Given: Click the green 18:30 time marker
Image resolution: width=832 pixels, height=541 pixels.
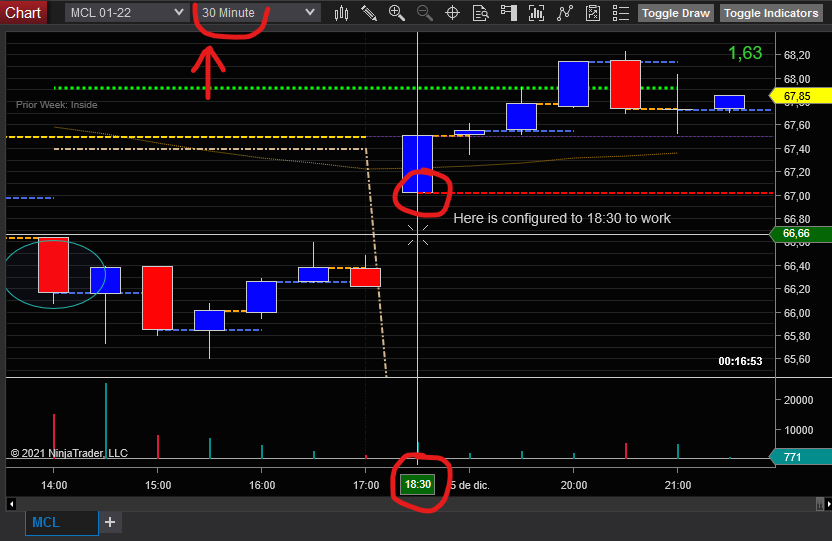Looking at the screenshot, I should click(x=418, y=484).
